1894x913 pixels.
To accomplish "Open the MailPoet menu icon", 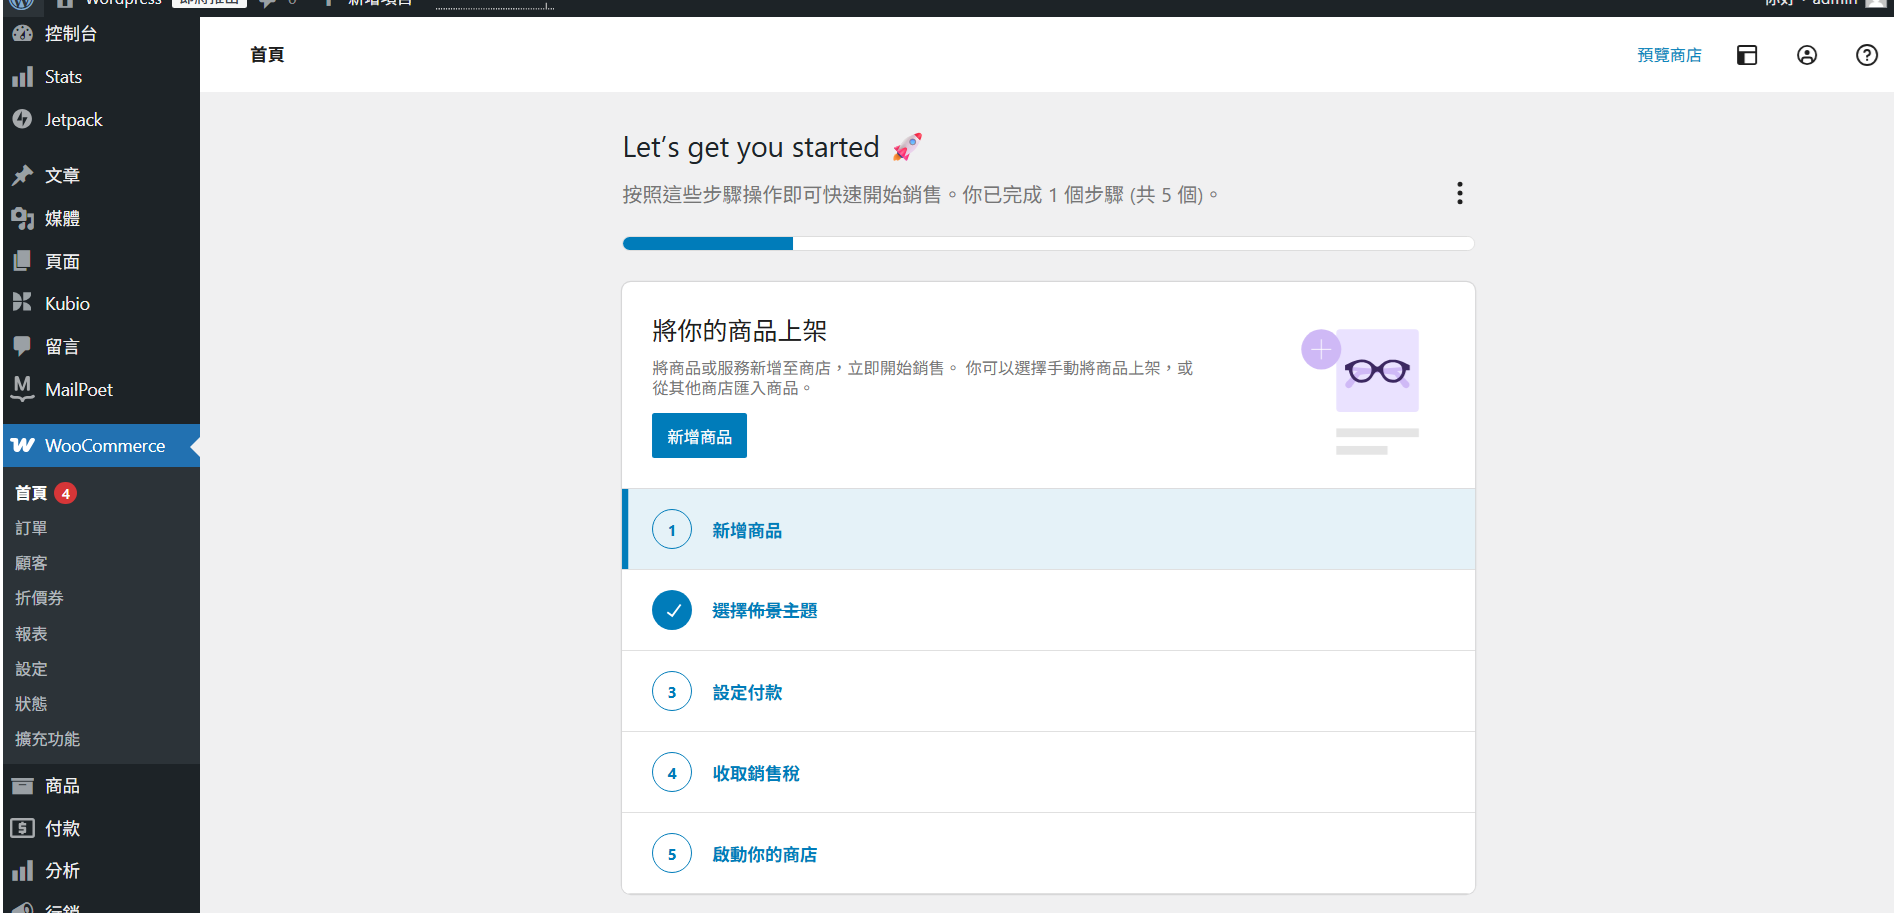I will click(22, 388).
